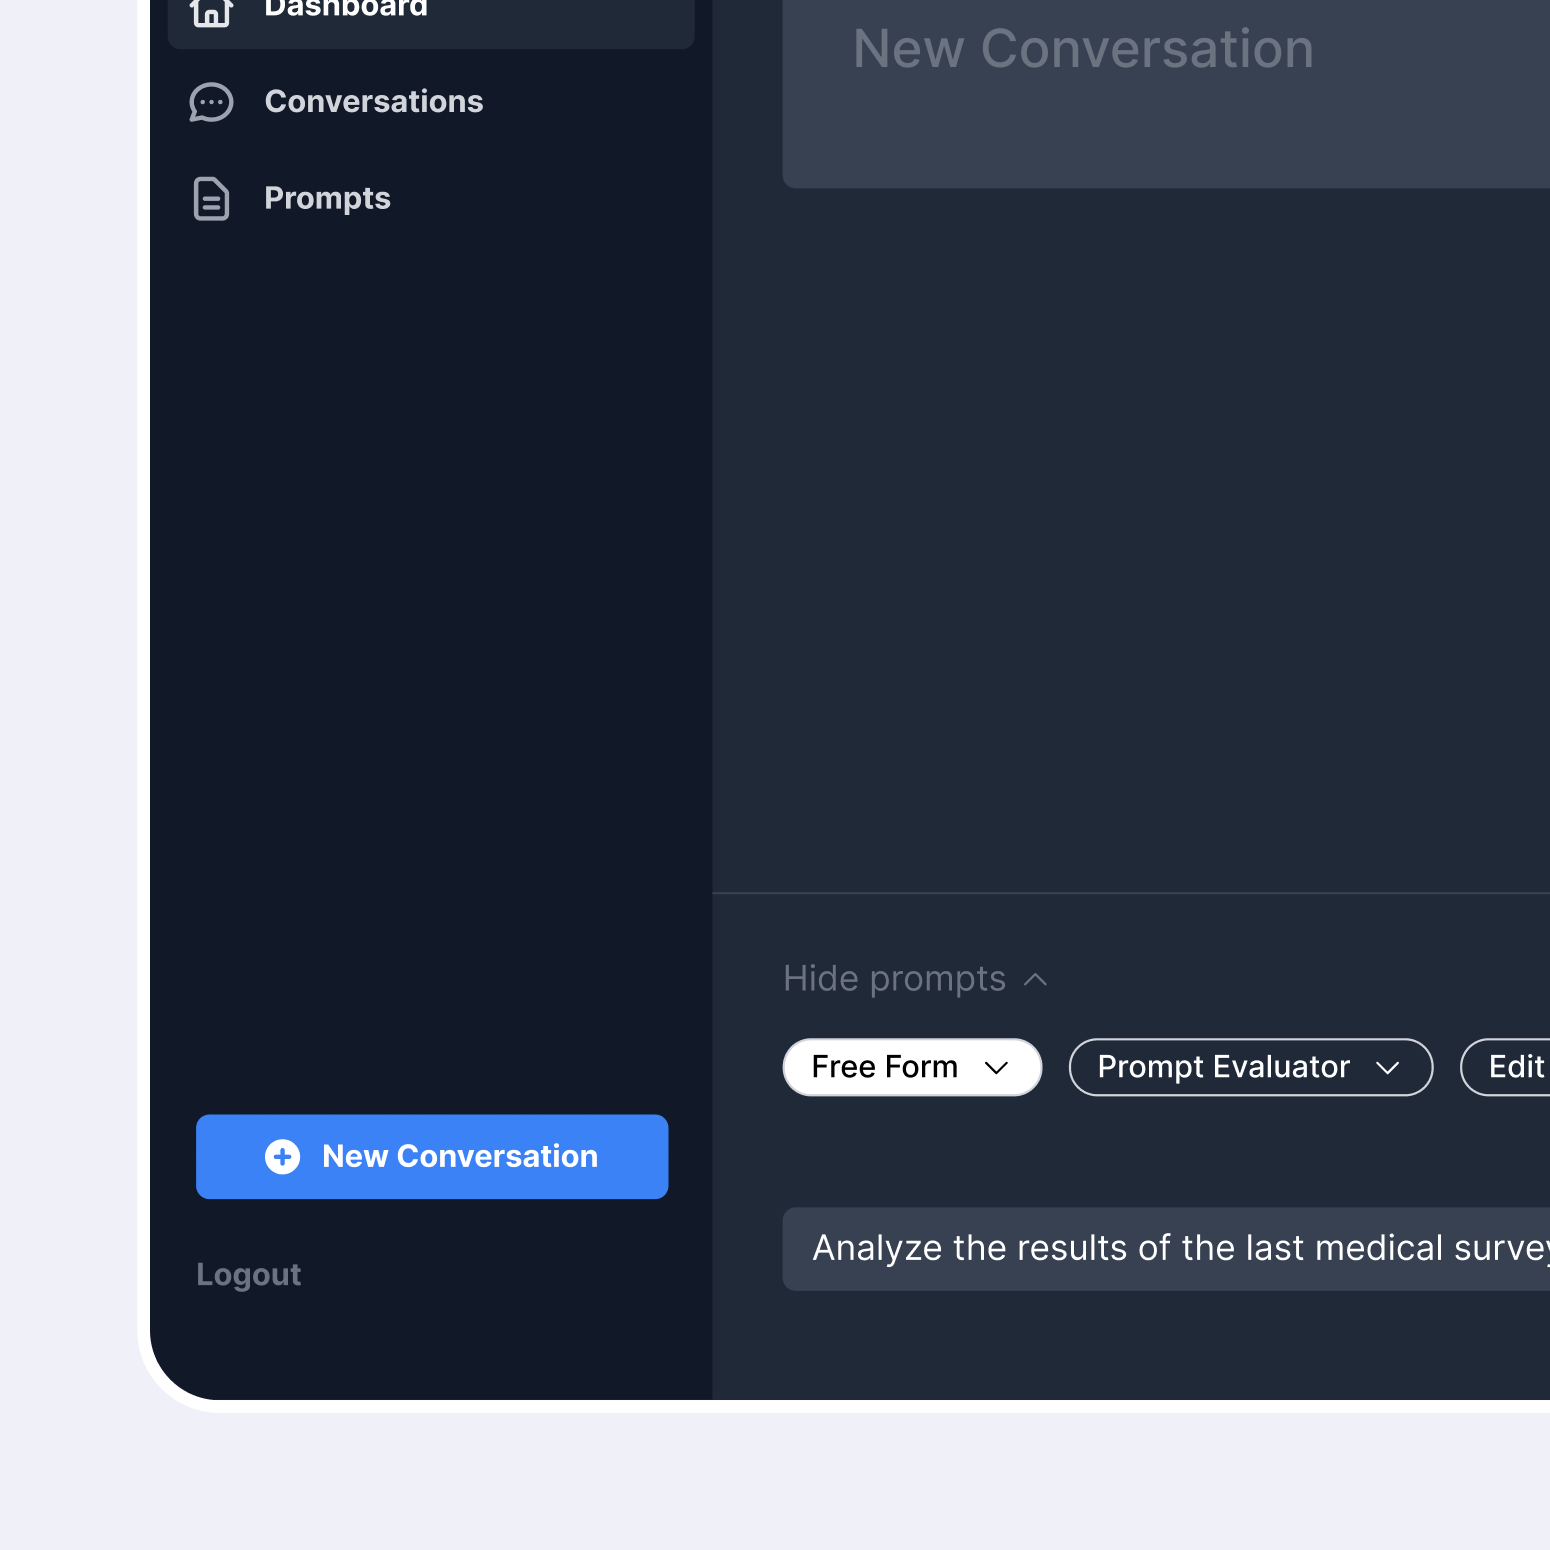This screenshot has height=1550, width=1550.
Task: Click the message input field with survey text
Action: (x=1166, y=1249)
